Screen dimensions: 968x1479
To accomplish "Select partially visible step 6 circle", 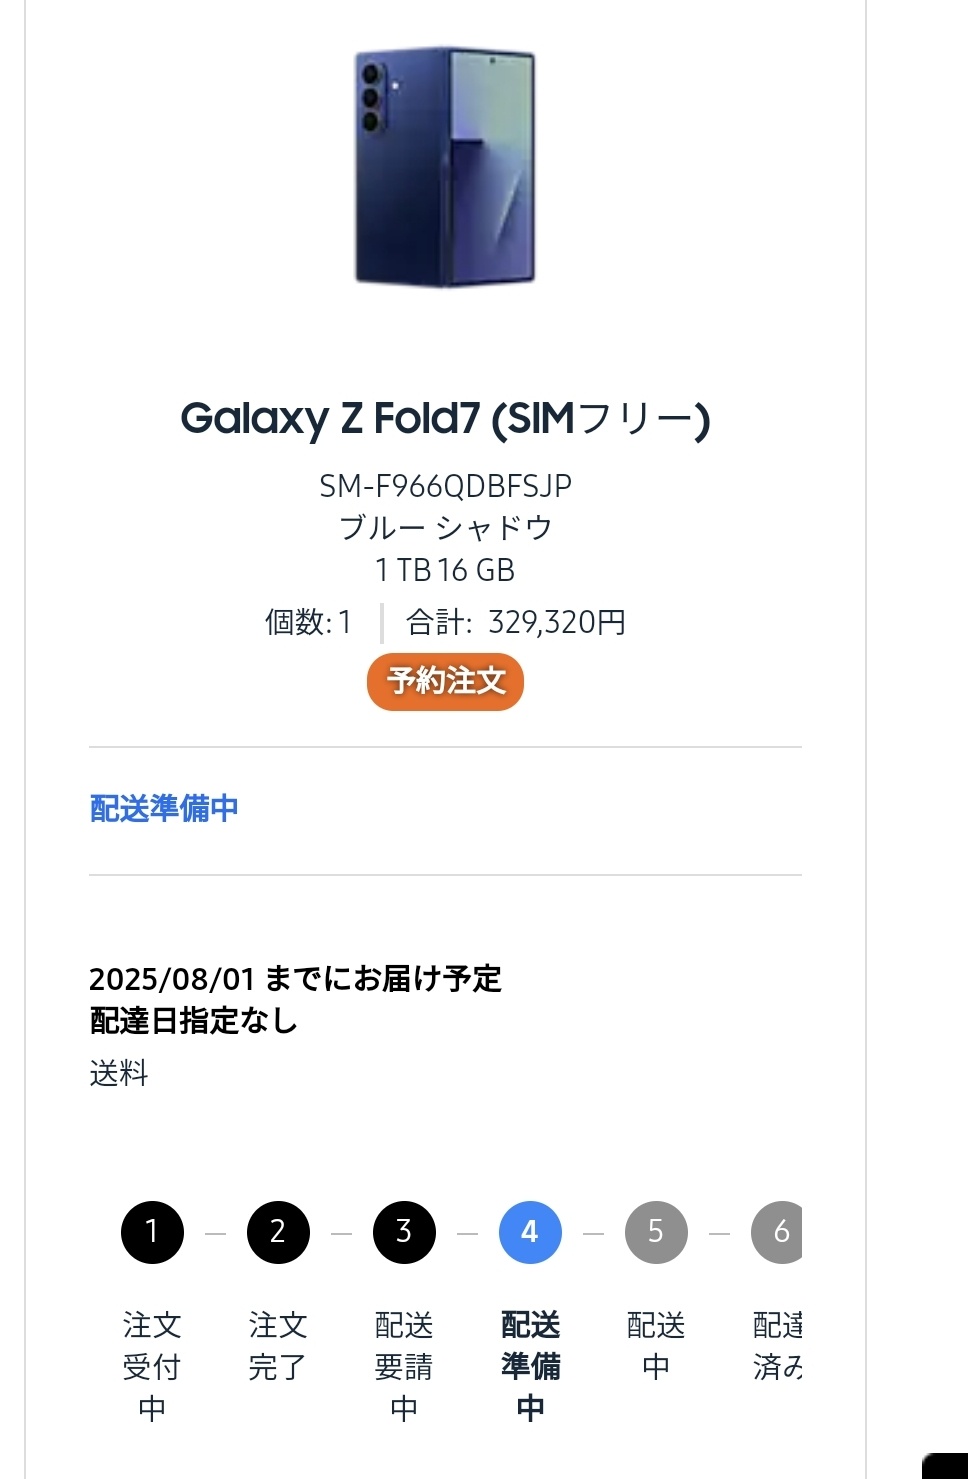I will (777, 1232).
